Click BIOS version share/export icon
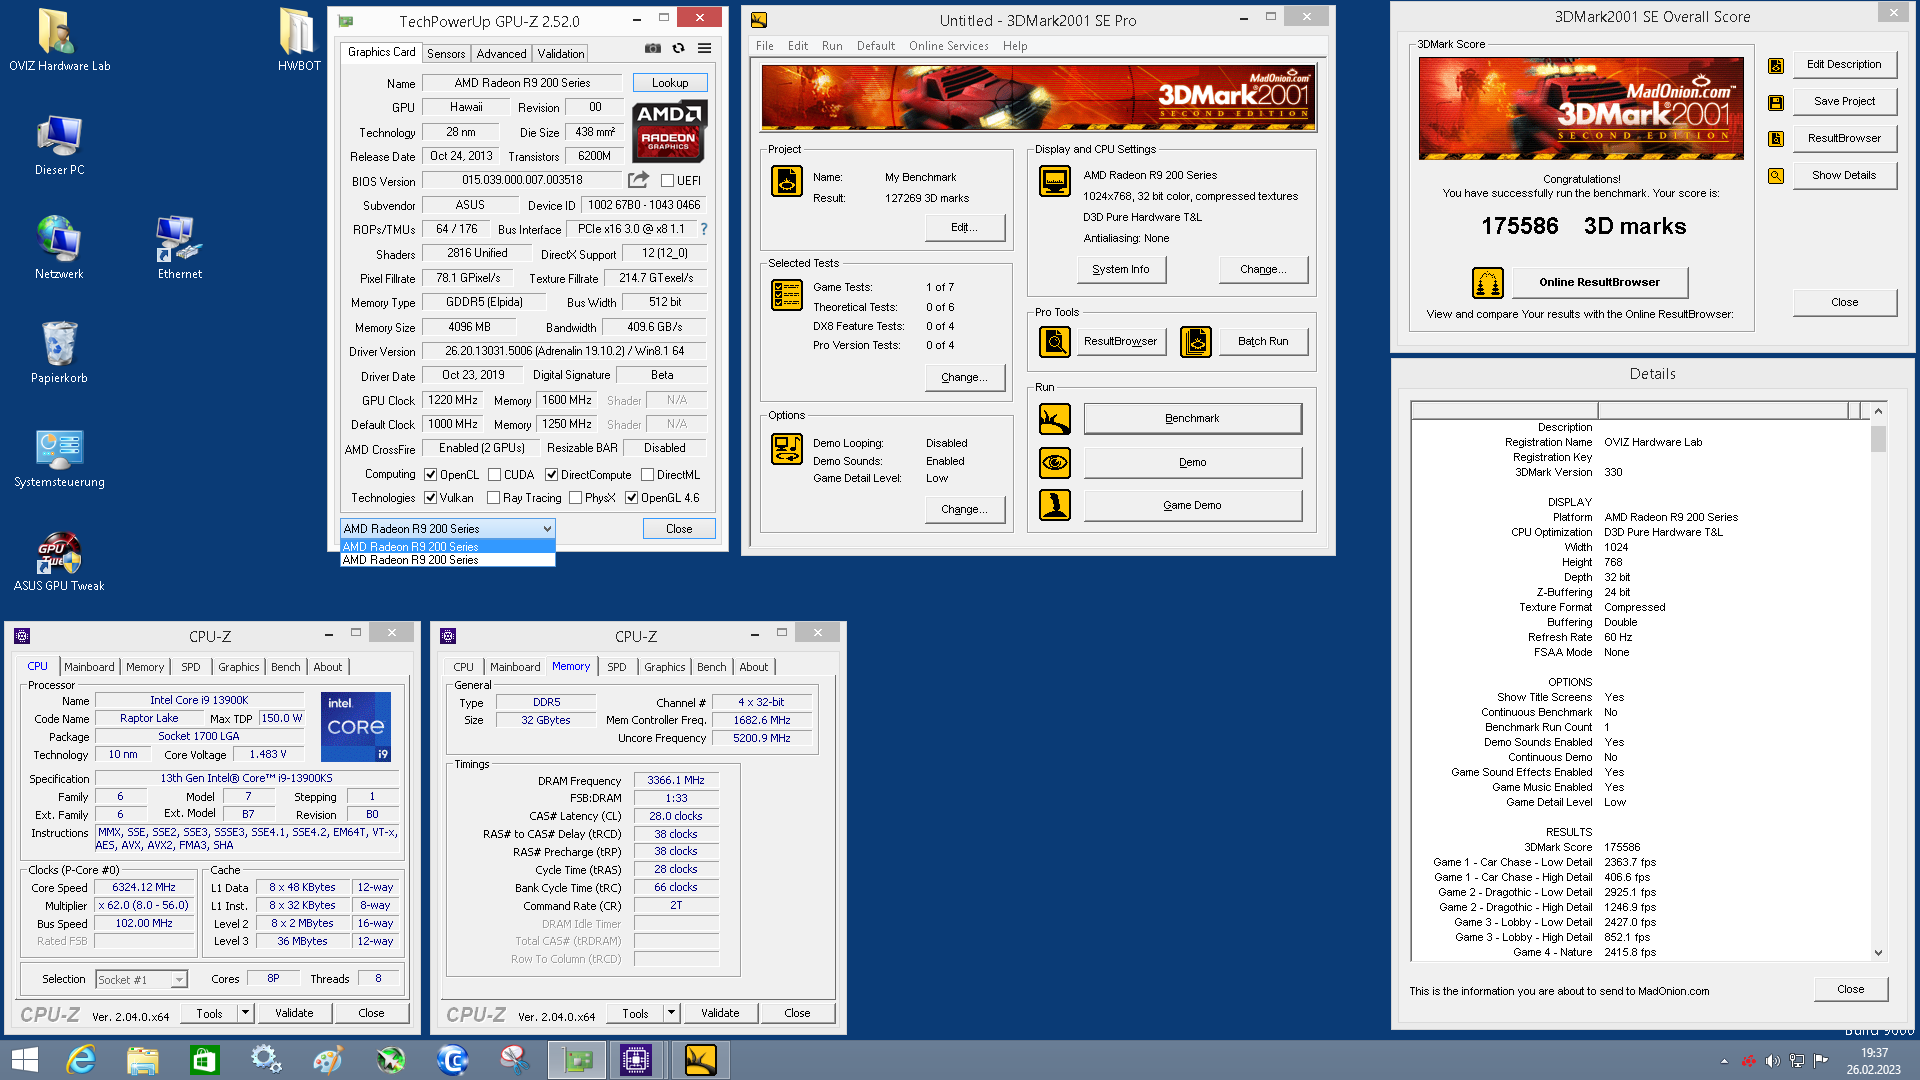The width and height of the screenshot is (1920, 1080). click(638, 180)
